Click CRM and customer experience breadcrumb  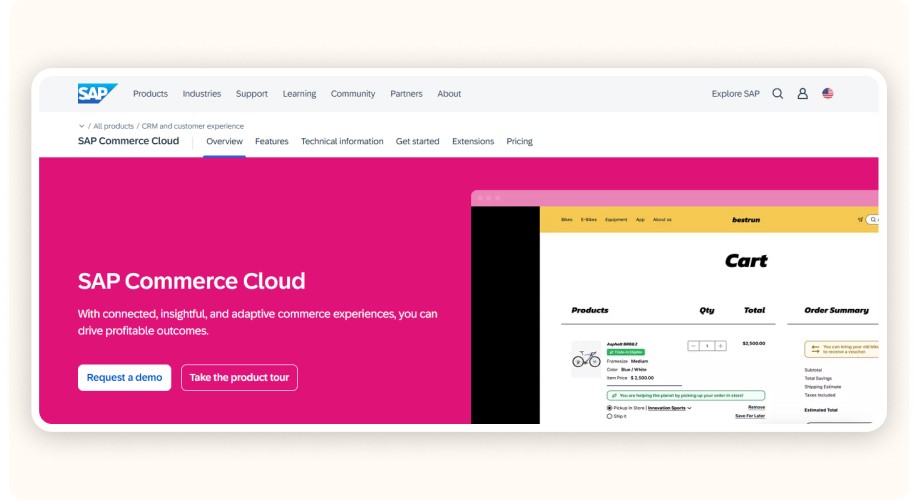click(x=193, y=126)
